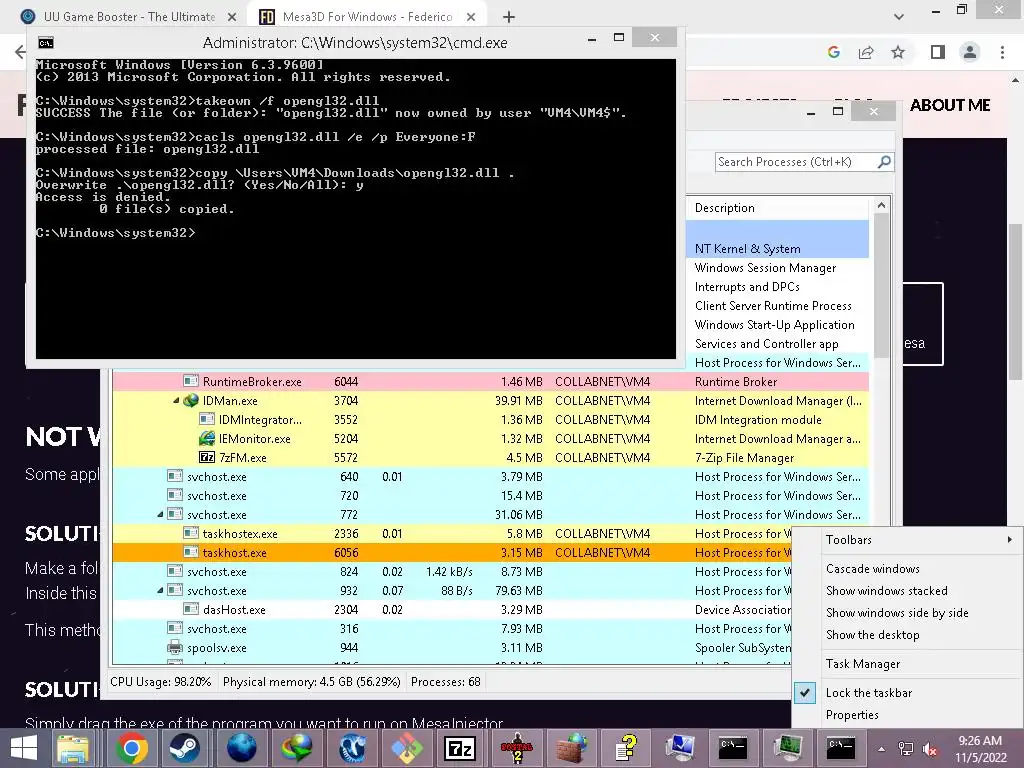Open the blue globe browser taskbar icon

coord(241,748)
